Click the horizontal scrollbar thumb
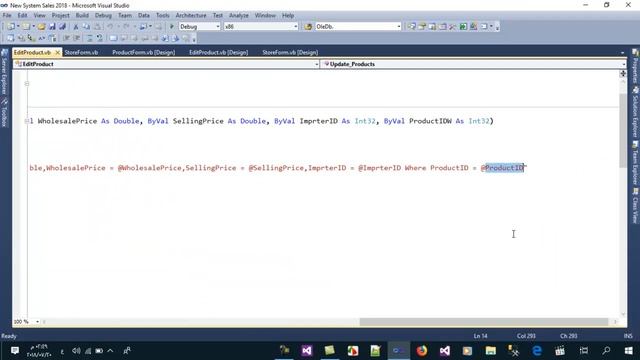This screenshot has height=360, width=640. (x=484, y=322)
